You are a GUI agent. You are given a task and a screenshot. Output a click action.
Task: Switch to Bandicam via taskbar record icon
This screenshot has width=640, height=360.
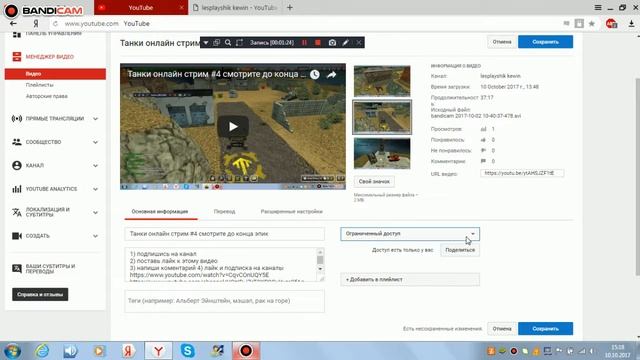click(x=246, y=351)
